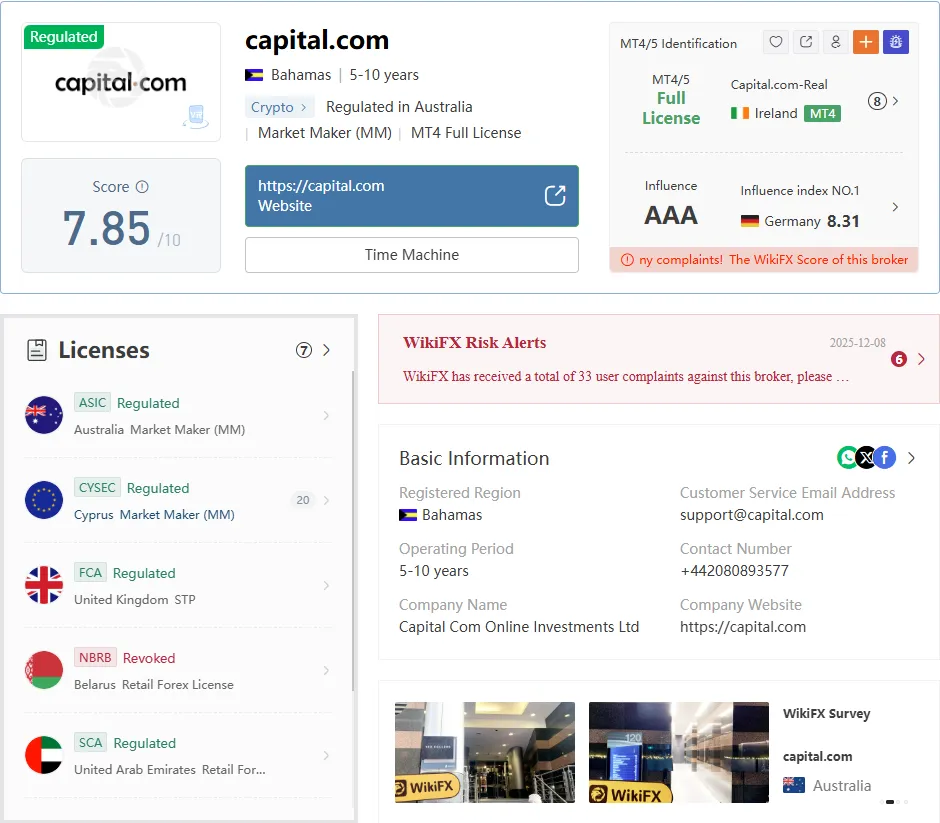Viewport: 940px width, 823px height.
Task: Open the https://capital.com Website button
Action: click(412, 196)
